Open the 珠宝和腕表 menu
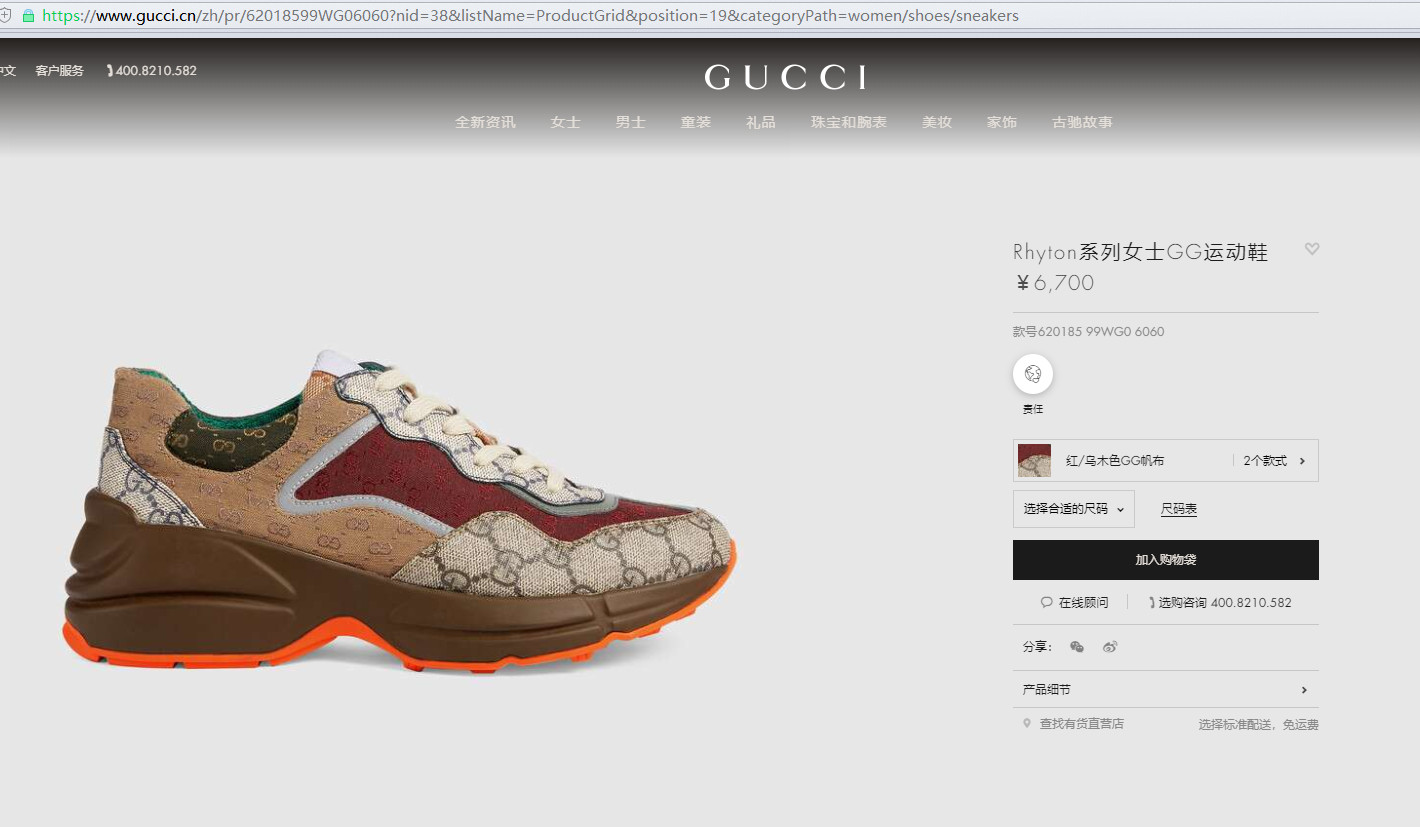This screenshot has height=827, width=1420. pyautogui.click(x=849, y=122)
